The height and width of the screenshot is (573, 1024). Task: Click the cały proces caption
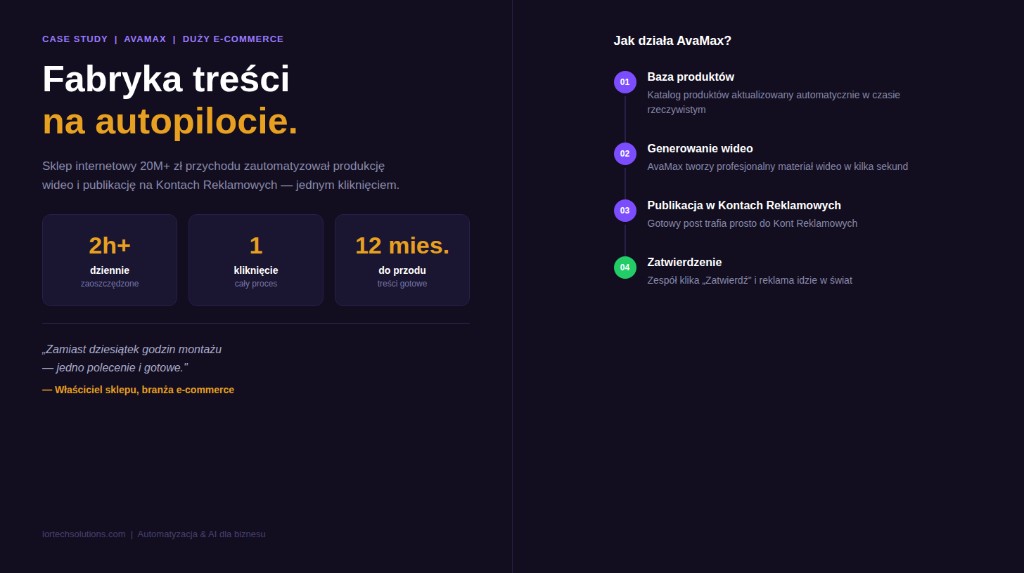click(256, 284)
